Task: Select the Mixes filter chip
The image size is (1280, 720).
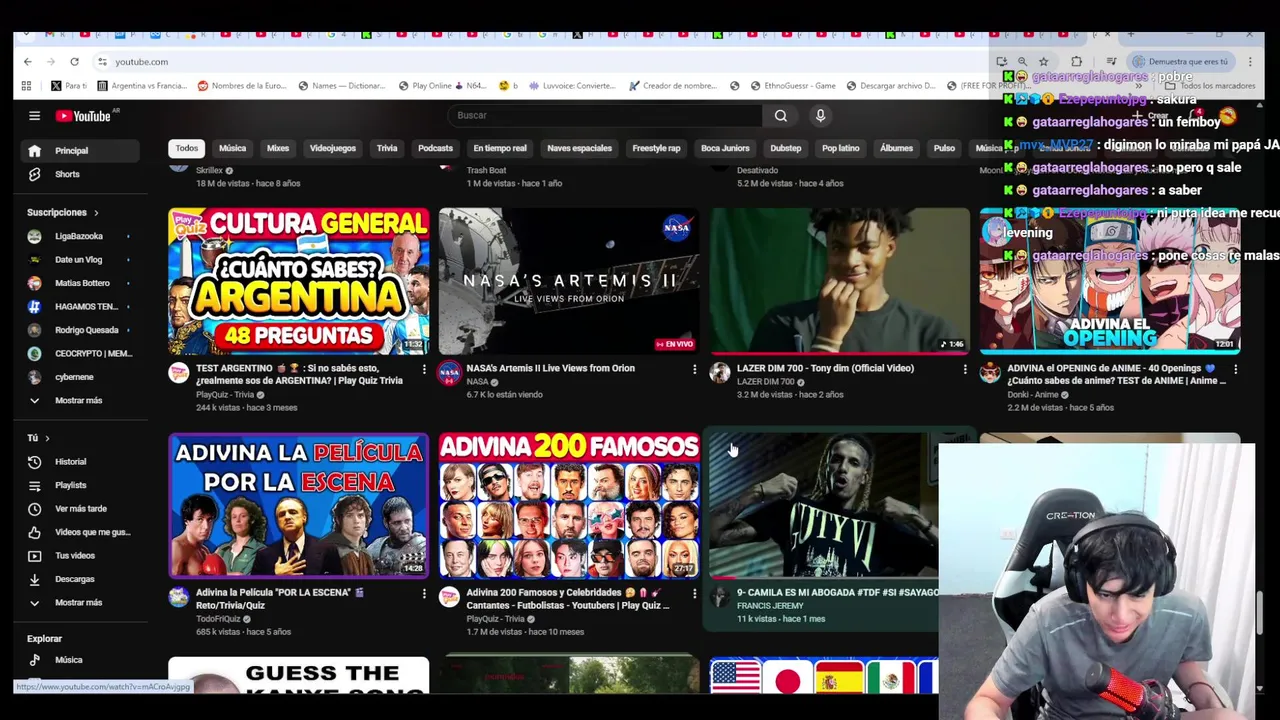Action: pos(278,148)
